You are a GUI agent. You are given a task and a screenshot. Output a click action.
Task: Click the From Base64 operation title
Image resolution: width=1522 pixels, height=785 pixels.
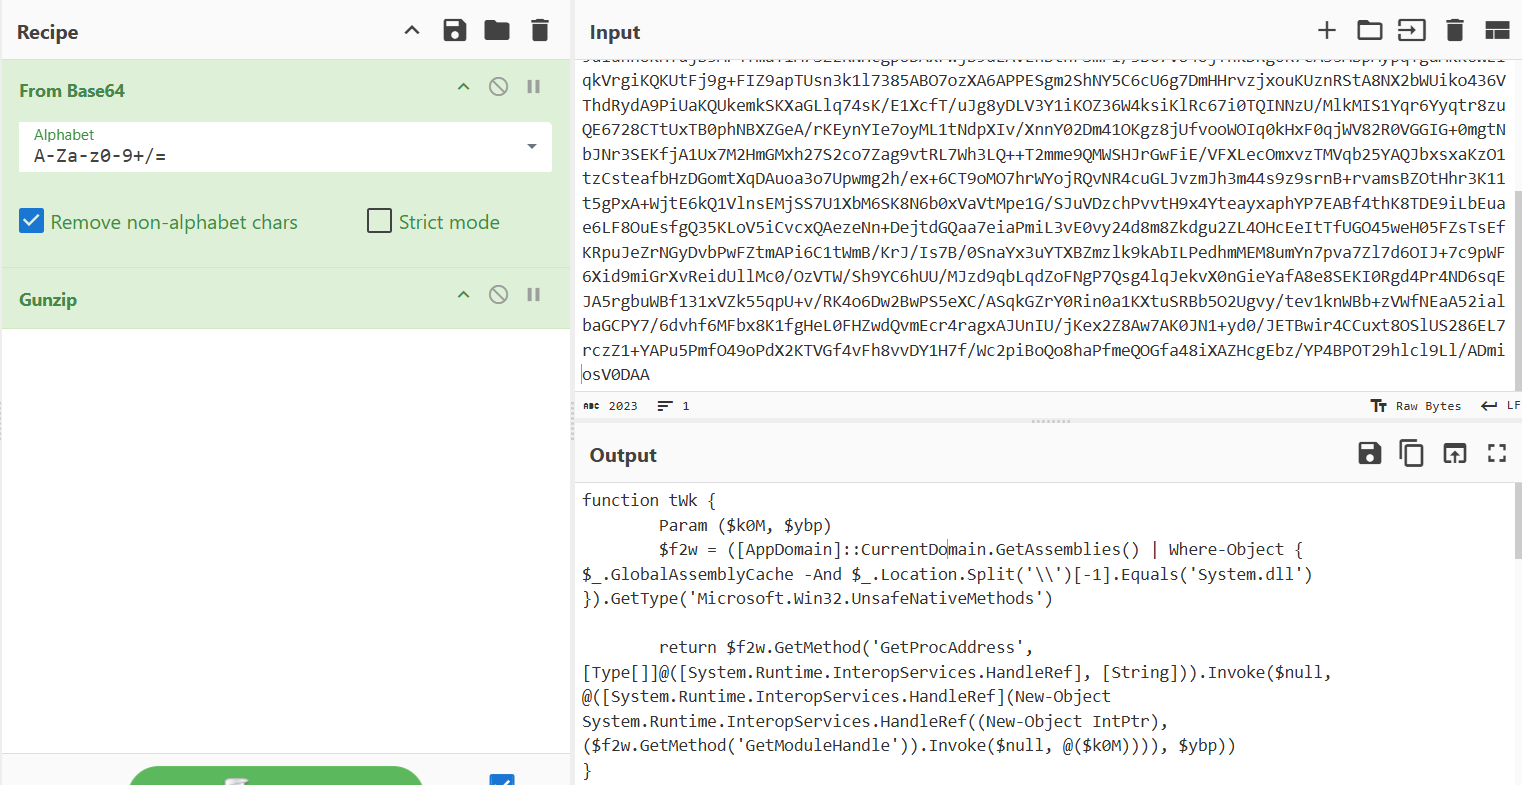72,90
